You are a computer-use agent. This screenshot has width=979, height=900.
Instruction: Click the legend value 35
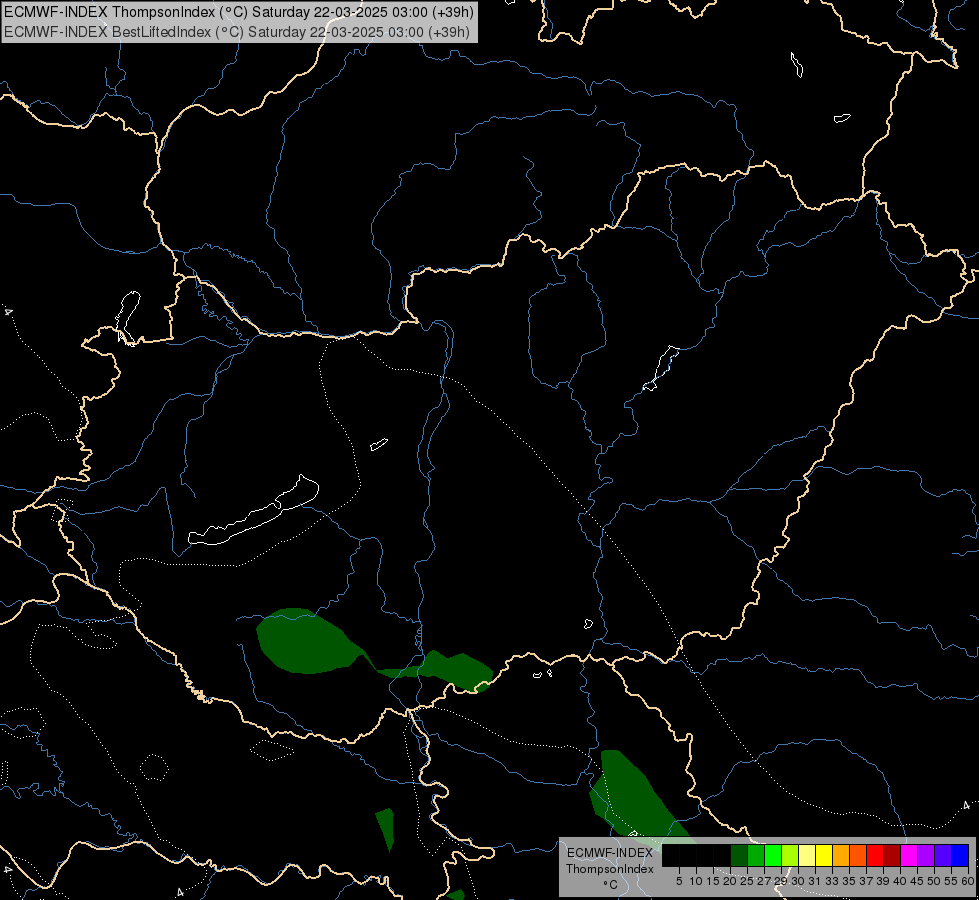tap(849, 881)
